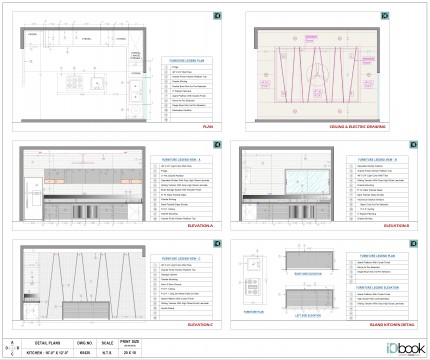Click the four-burner hob in the kitchen plan
This screenshot has width=430, height=360.
74,82
